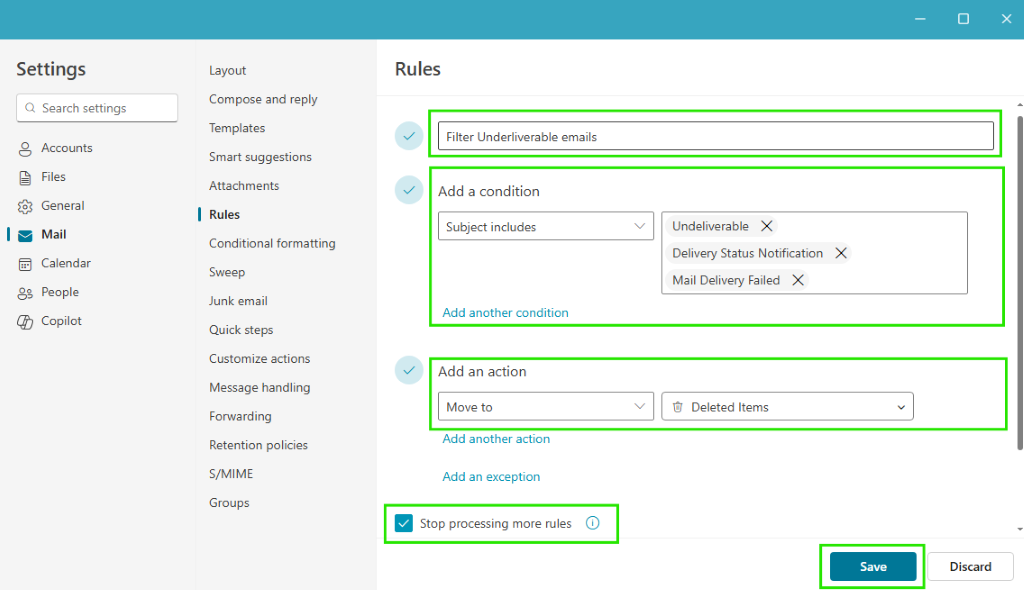Minimize the settings window
1024x590 pixels.
pos(920,19)
